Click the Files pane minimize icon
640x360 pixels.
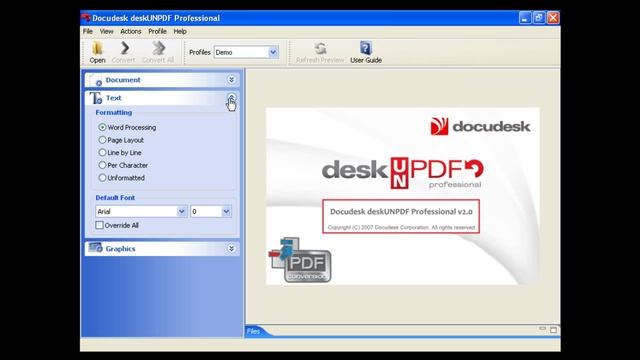tap(542, 329)
